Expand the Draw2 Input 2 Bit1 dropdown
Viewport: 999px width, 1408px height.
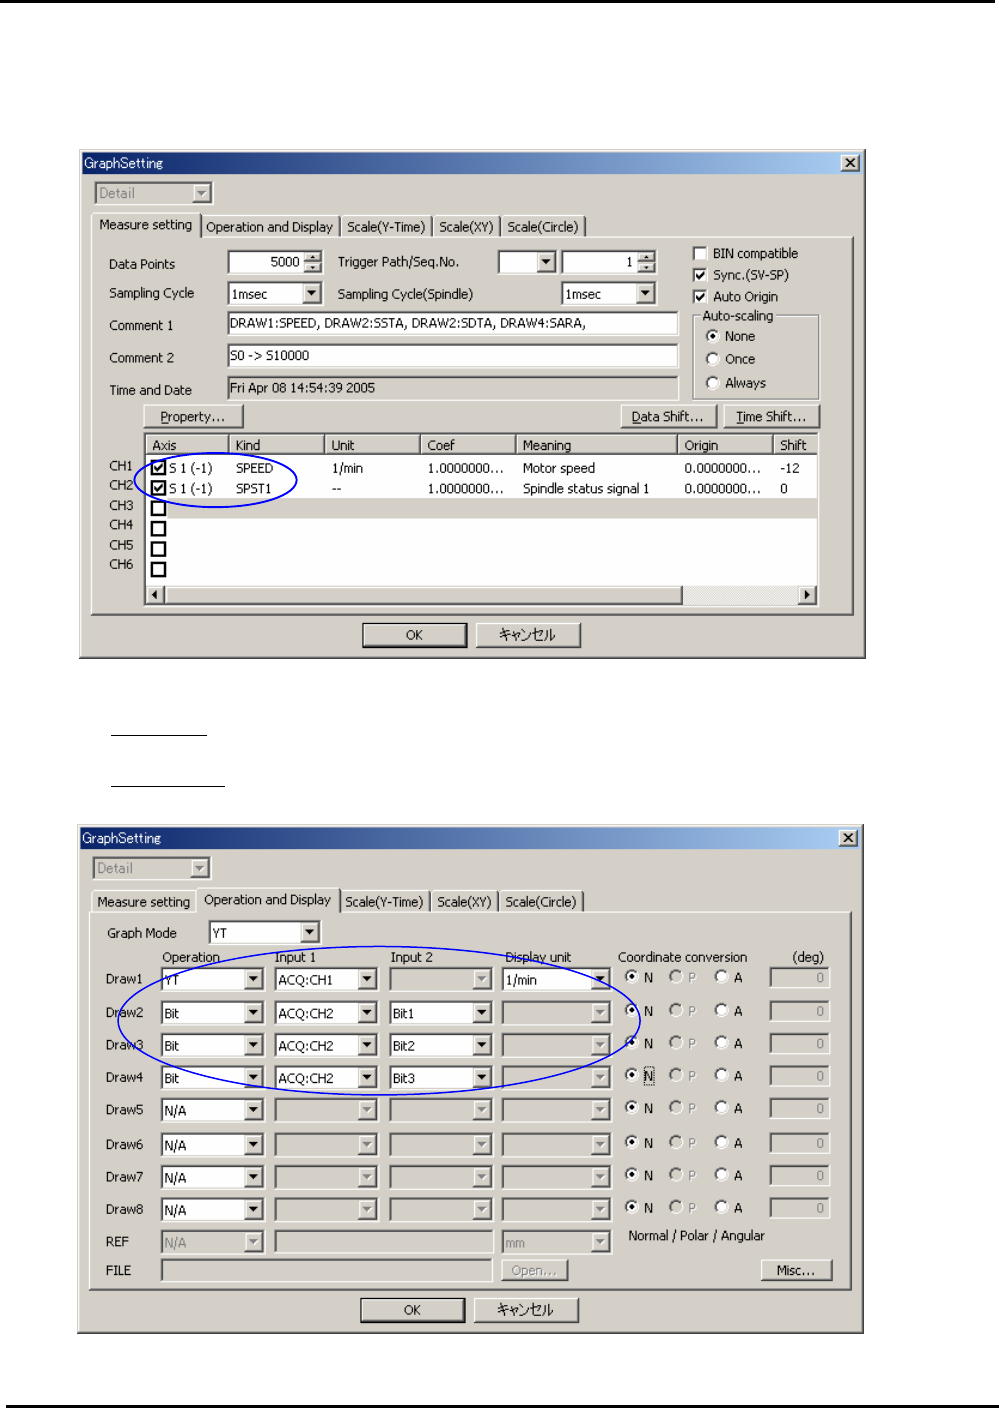(482, 1013)
